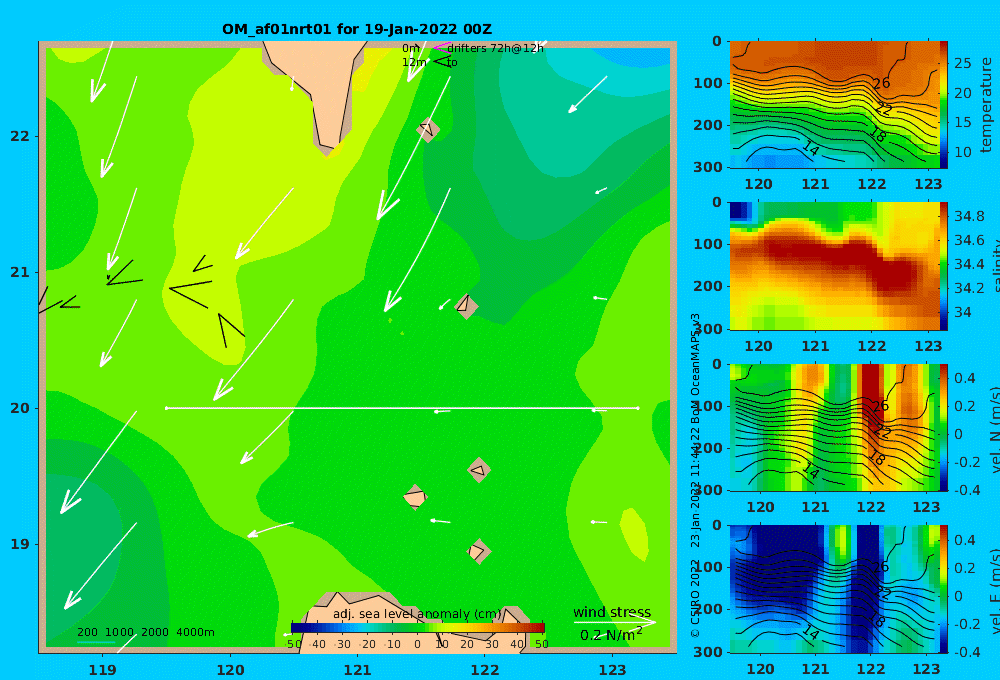Click latitude tick label 21 on the map

(20, 272)
